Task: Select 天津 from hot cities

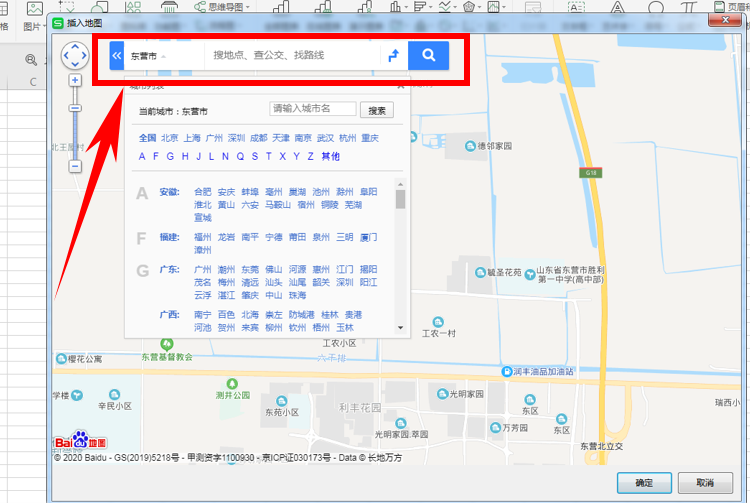Action: pyautogui.click(x=281, y=138)
